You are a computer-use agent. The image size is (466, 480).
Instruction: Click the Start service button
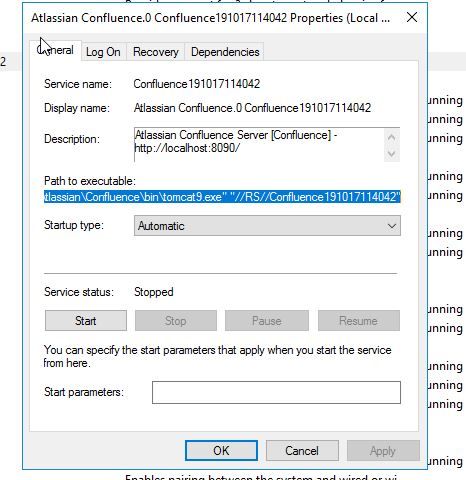[x=86, y=321]
